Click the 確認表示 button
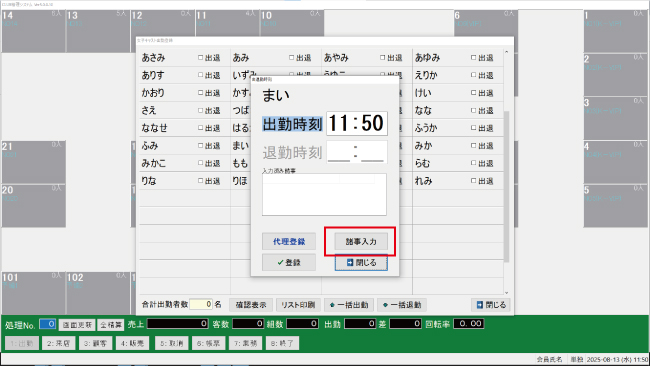Screen dimensions: 650x366 (251, 305)
